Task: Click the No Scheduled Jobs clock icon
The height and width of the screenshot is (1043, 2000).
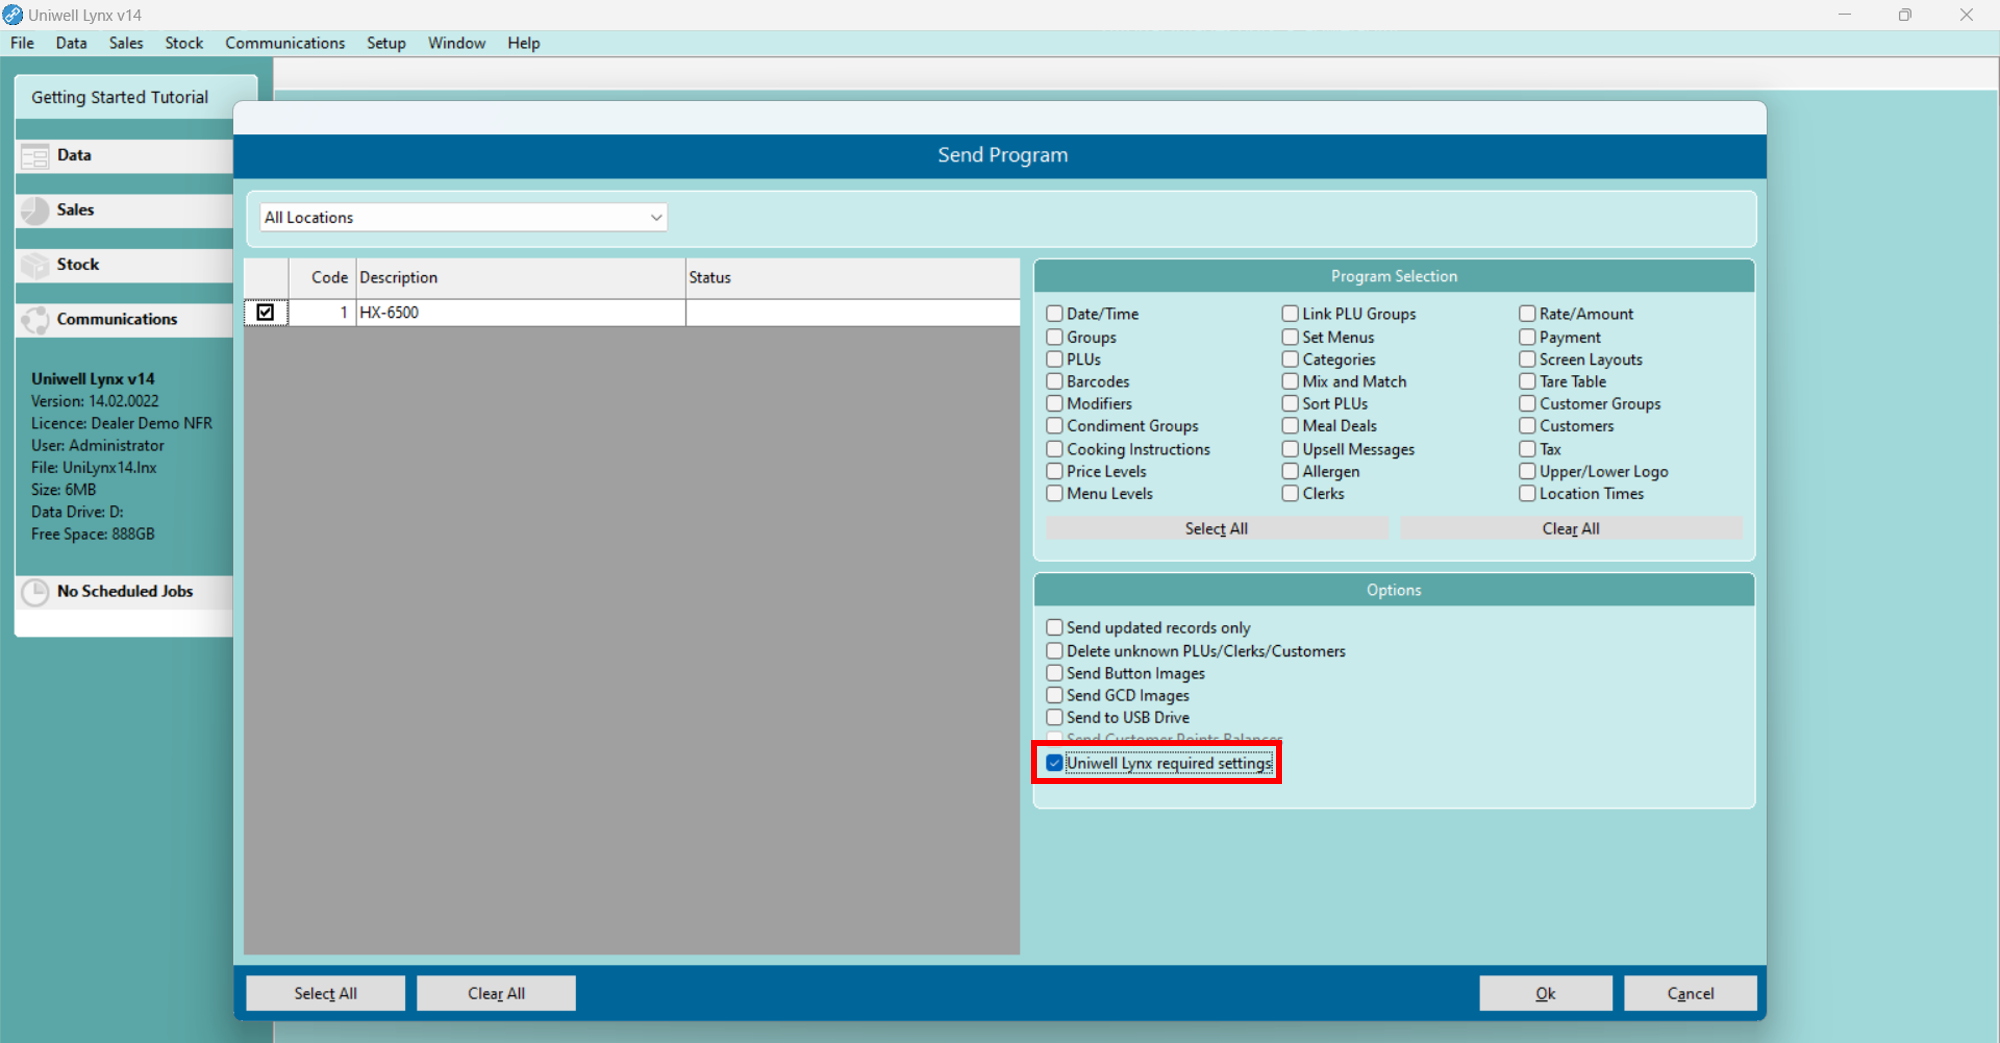Action: [x=35, y=592]
